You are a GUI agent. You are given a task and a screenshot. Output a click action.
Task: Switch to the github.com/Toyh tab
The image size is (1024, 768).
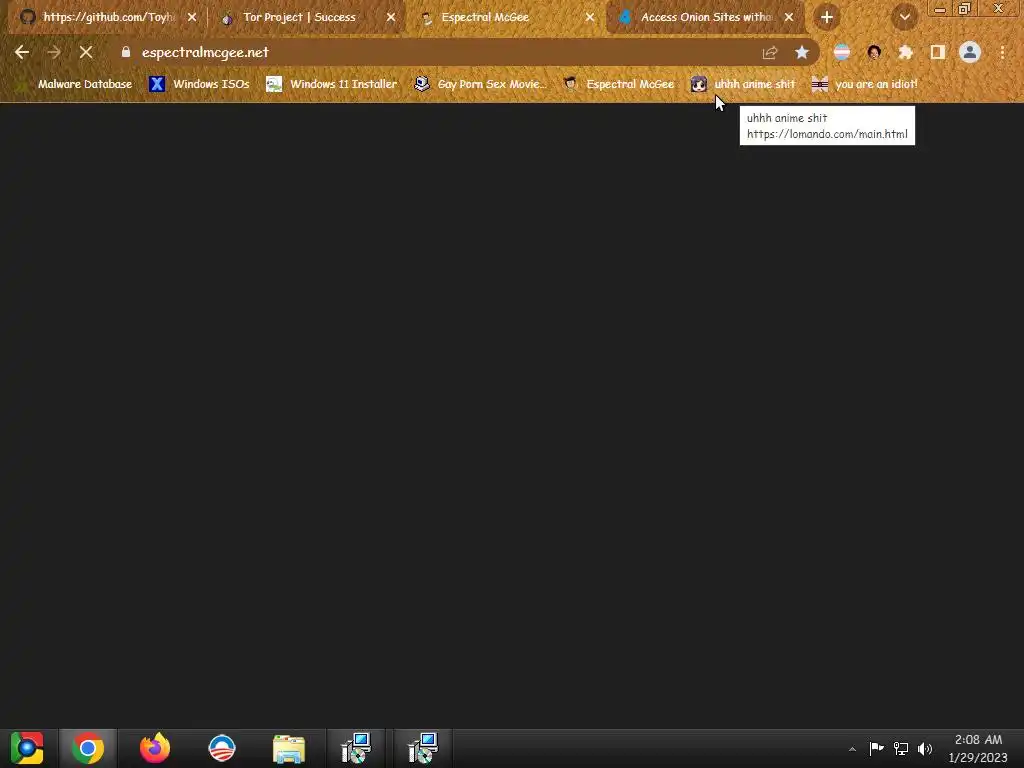pyautogui.click(x=108, y=18)
